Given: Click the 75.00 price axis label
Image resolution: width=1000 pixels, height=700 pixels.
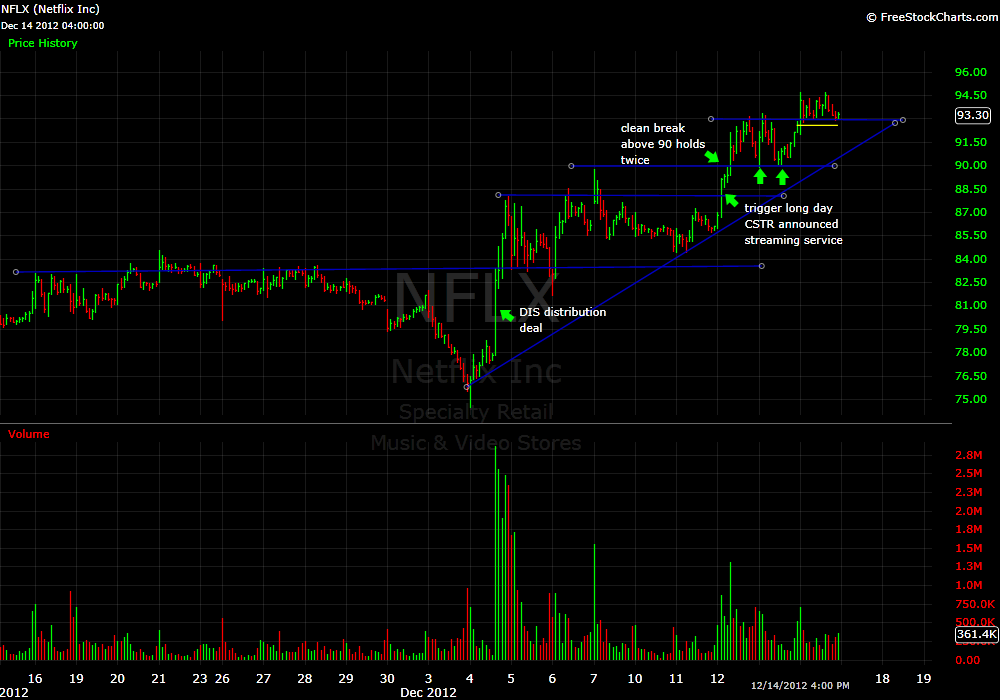Looking at the screenshot, I should (x=970, y=399).
